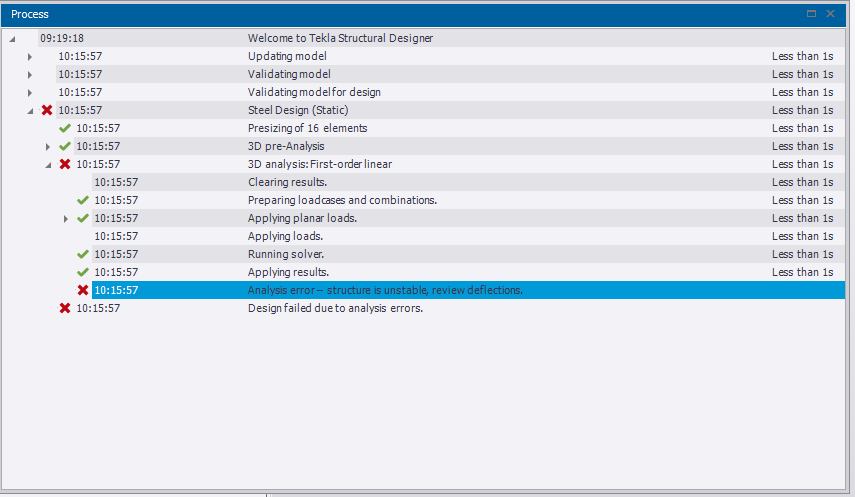Maximize the Process panel

coord(811,14)
